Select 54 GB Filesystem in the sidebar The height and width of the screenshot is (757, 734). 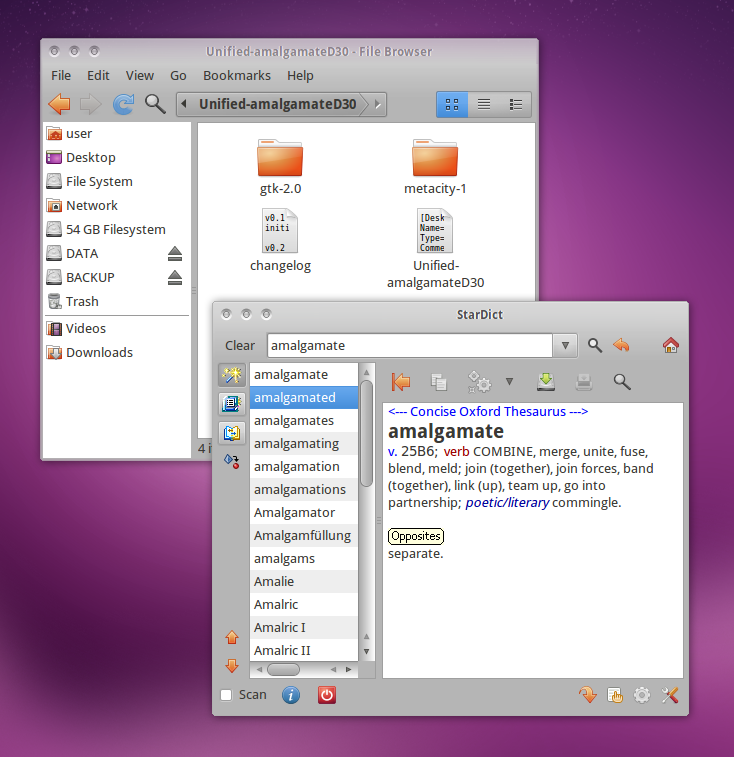coord(117,229)
